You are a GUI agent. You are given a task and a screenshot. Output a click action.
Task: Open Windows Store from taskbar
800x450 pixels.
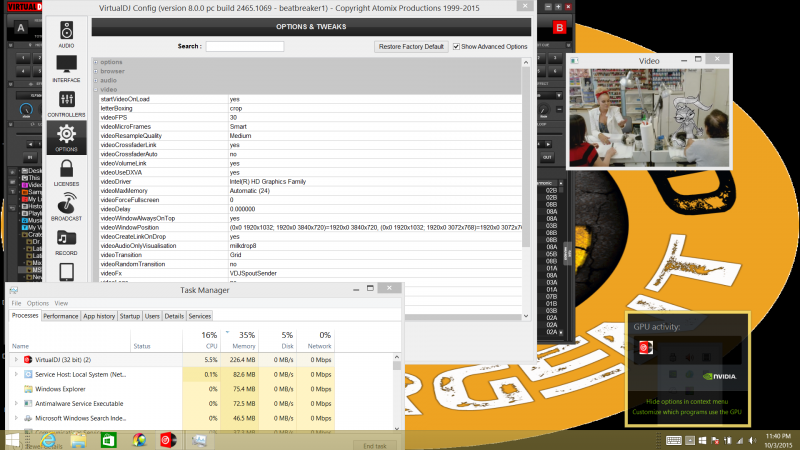[x=108, y=440]
